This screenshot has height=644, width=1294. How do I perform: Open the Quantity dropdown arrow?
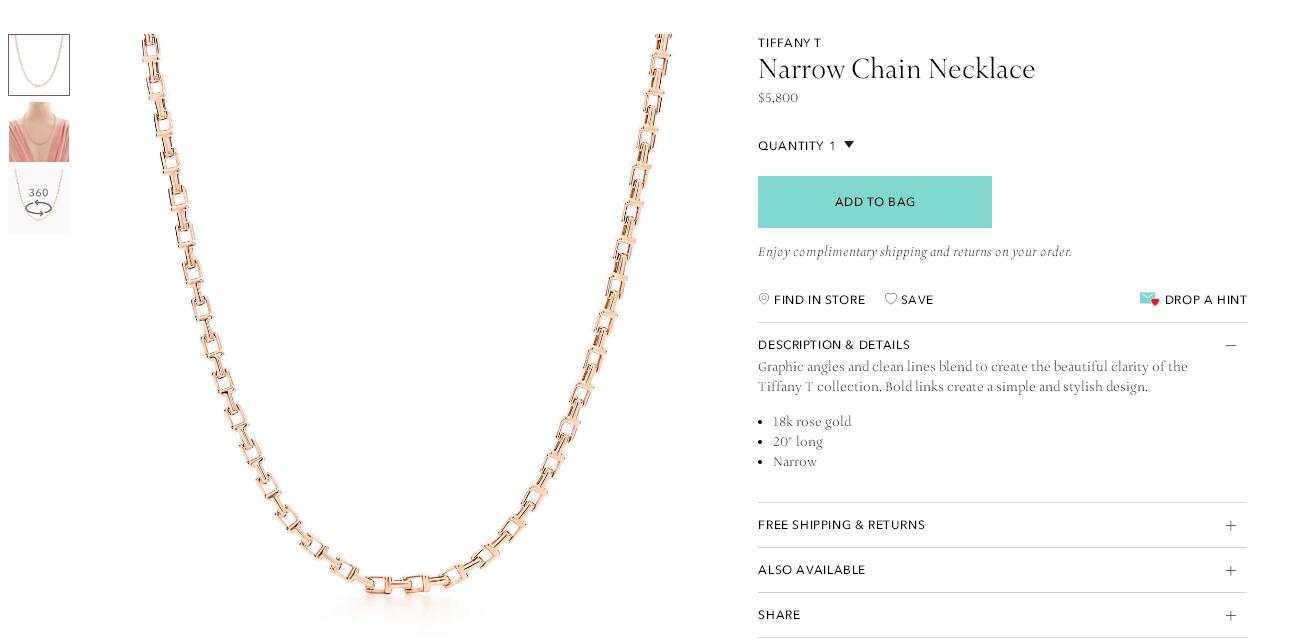click(849, 145)
